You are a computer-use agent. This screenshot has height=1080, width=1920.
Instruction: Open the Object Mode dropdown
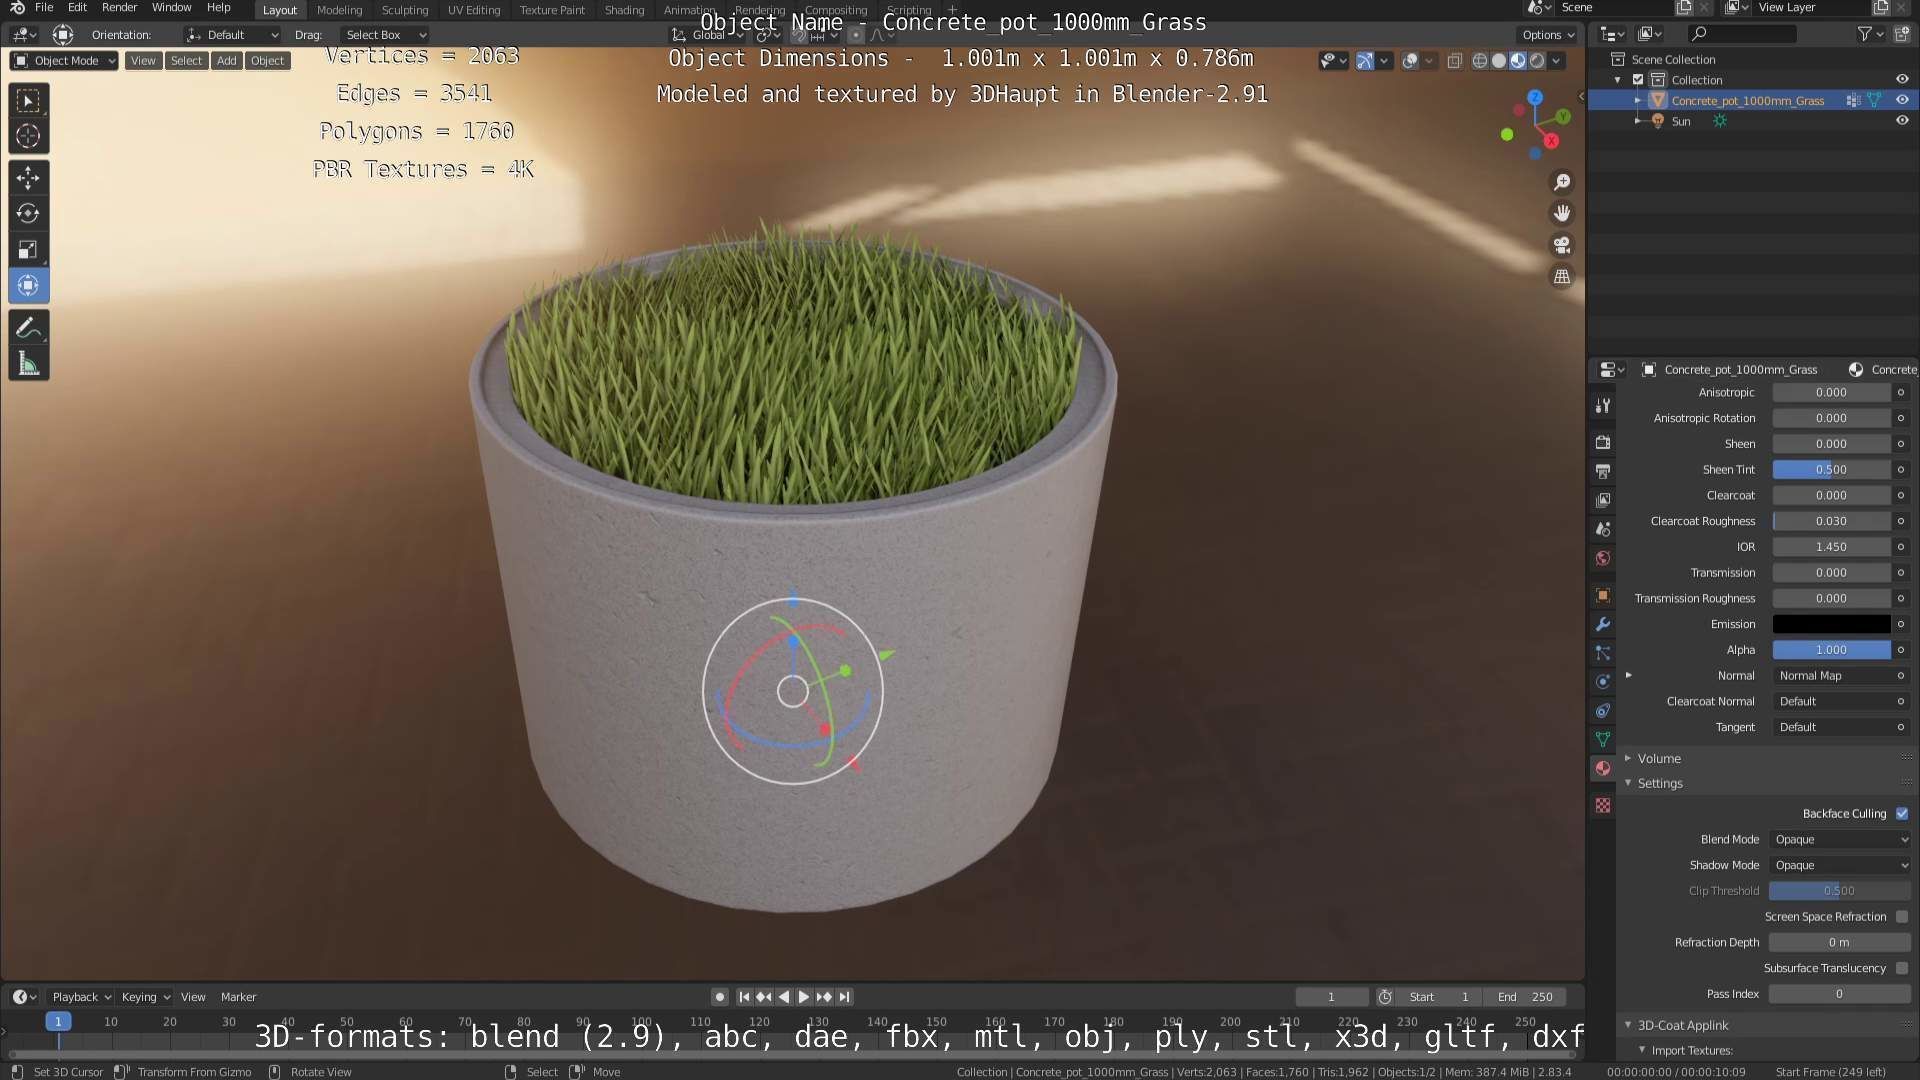64,61
